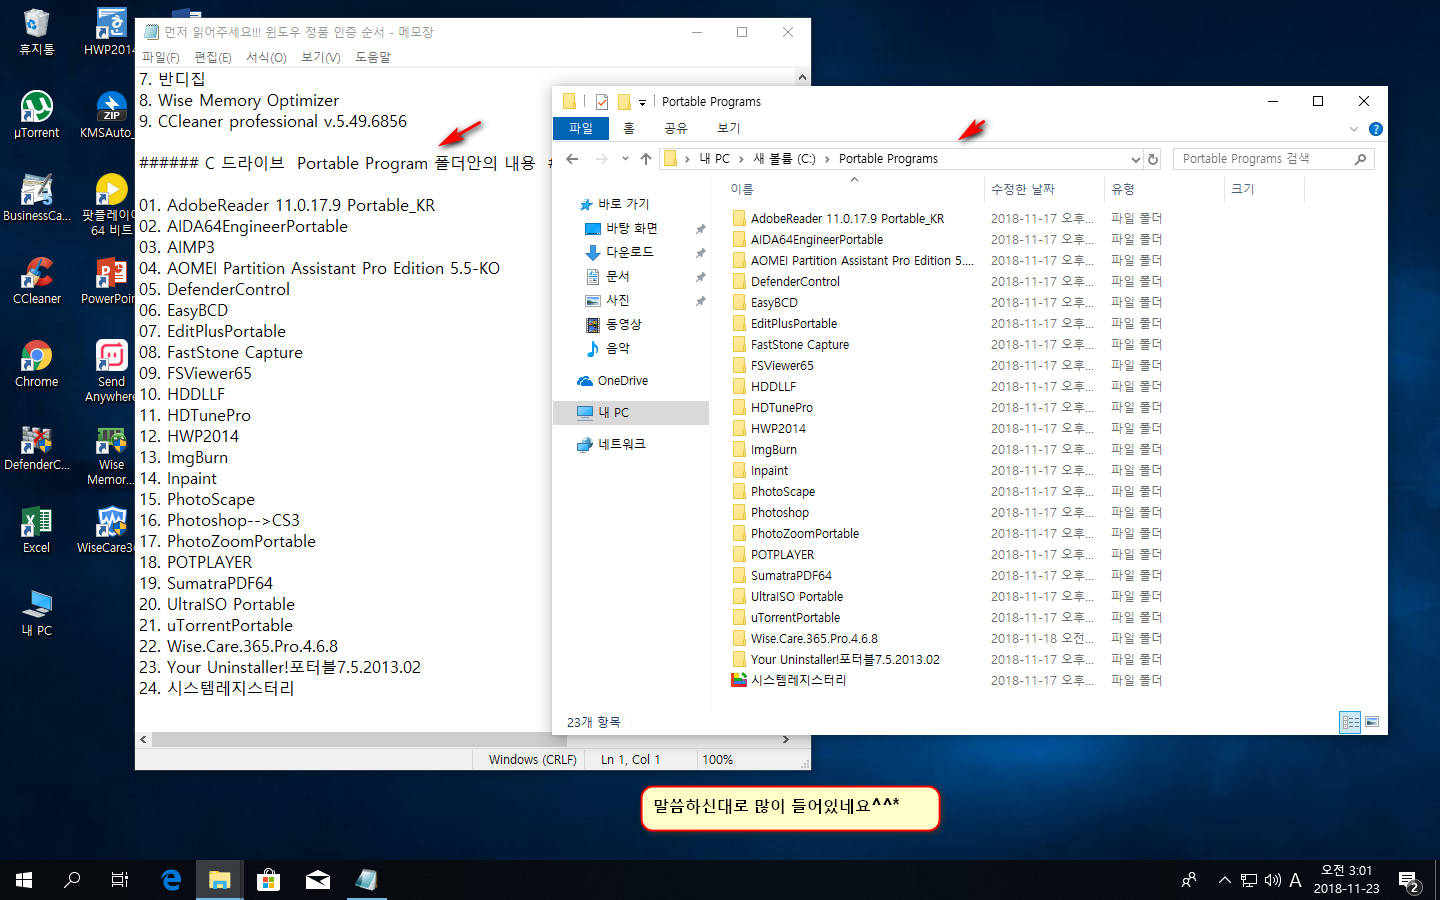Open taskbar search magnifier

coord(72,880)
